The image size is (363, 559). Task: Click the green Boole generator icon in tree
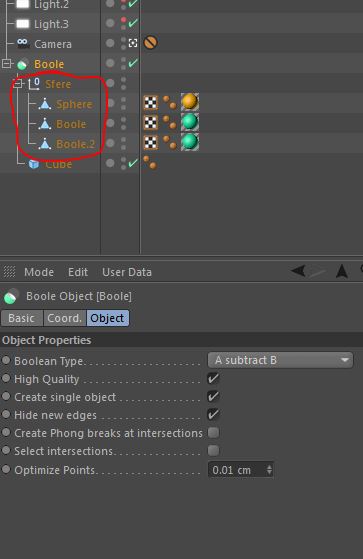click(x=22, y=64)
